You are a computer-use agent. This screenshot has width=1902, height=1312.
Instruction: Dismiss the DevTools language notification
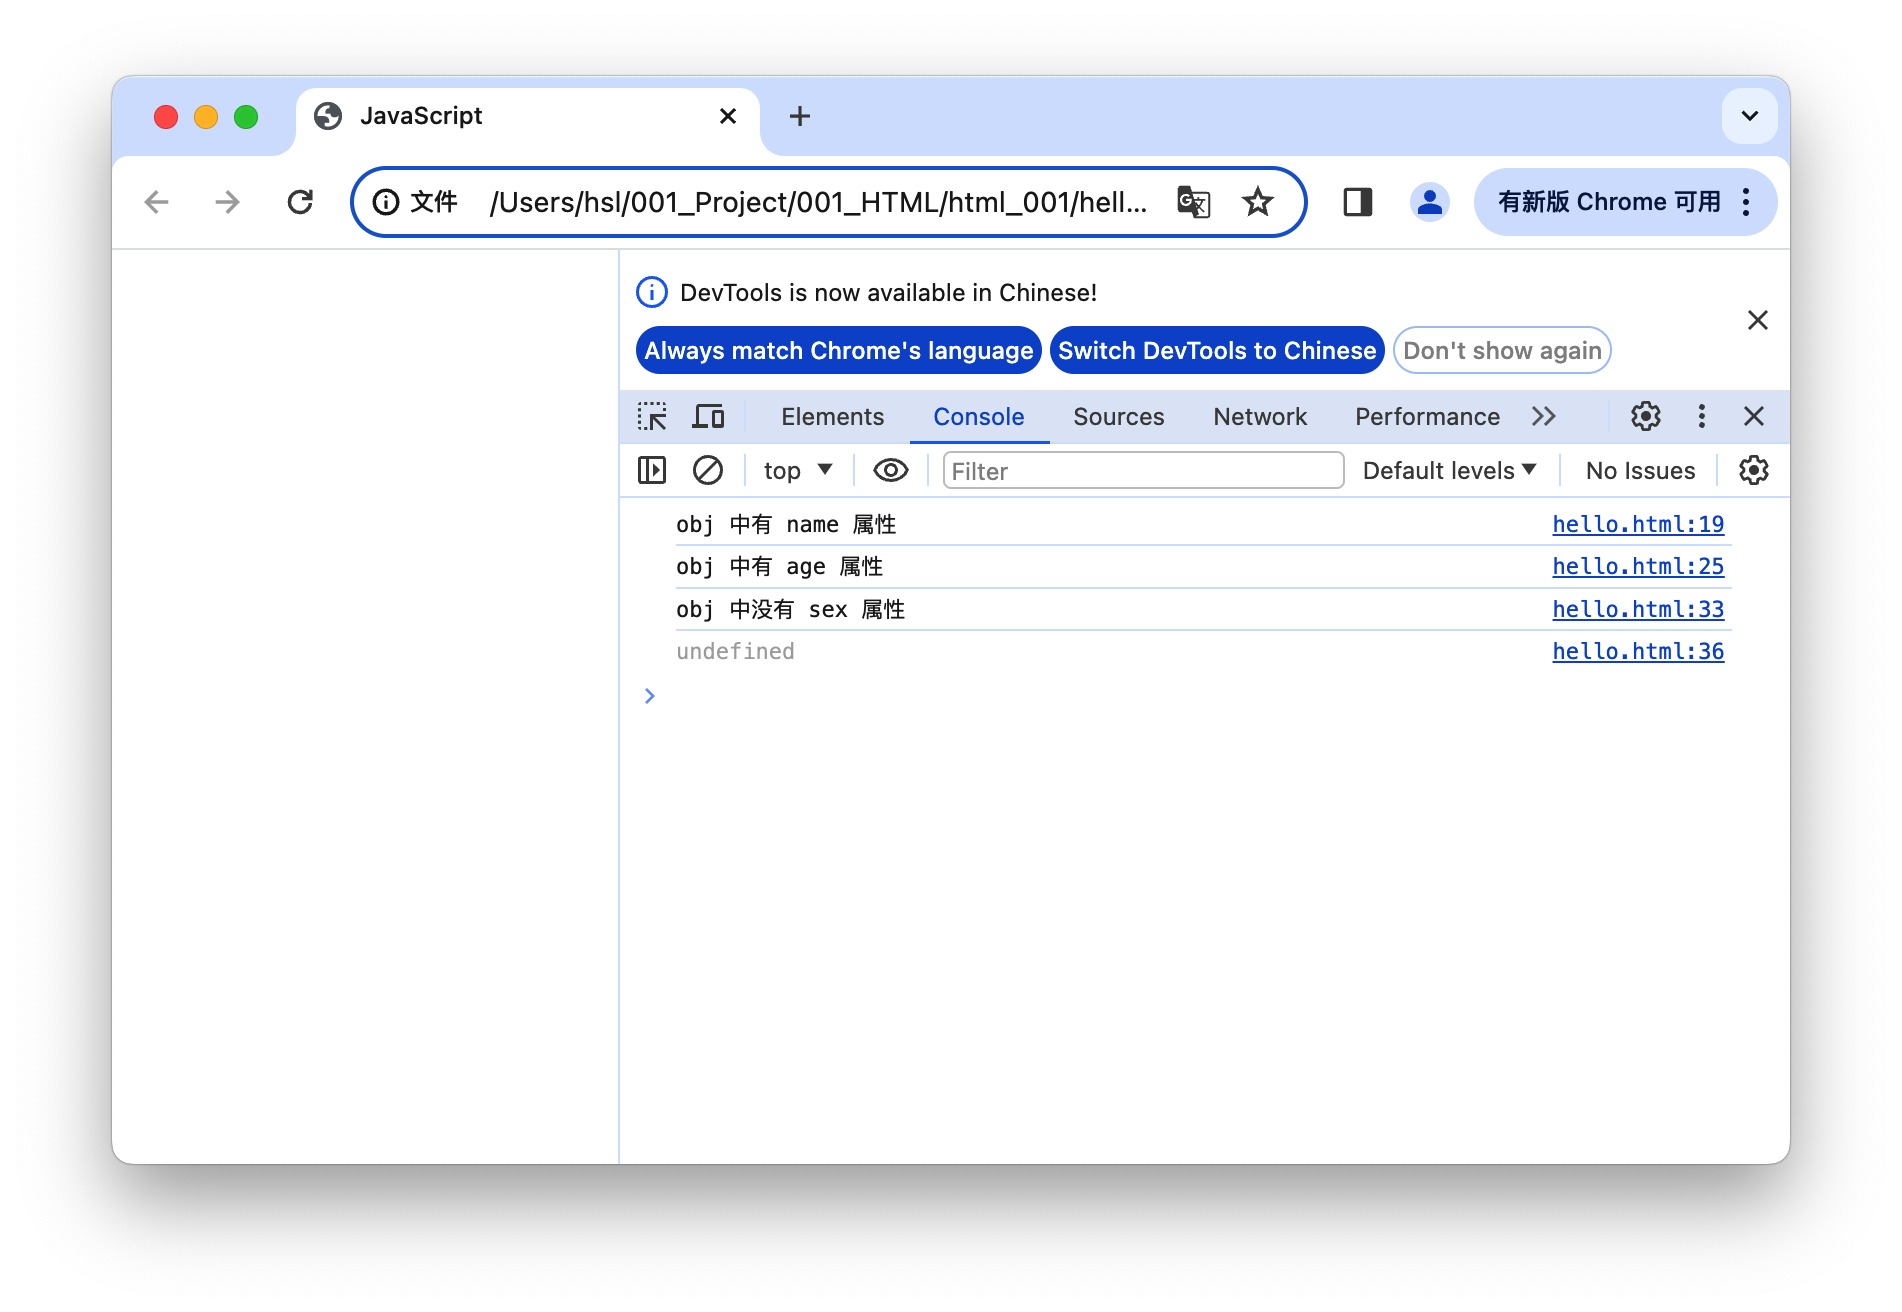point(1757,320)
